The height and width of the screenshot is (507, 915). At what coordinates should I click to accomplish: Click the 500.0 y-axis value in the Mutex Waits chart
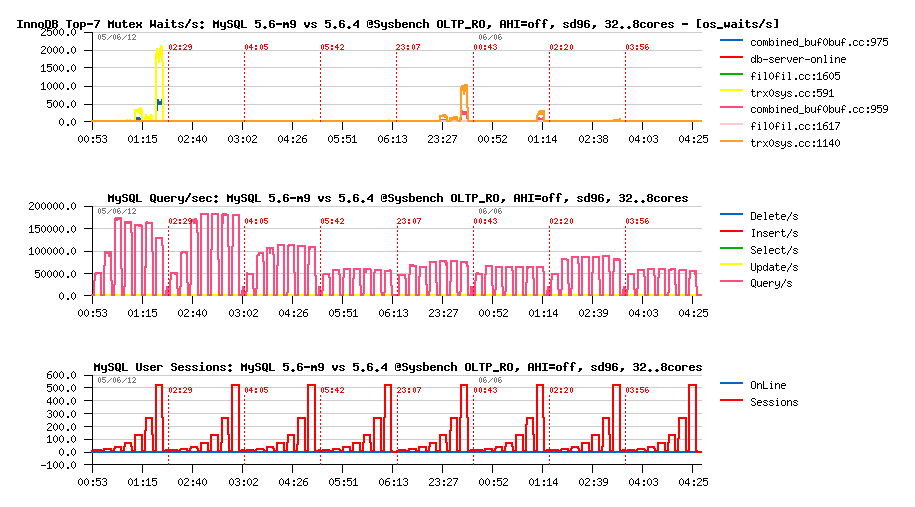tap(61, 104)
